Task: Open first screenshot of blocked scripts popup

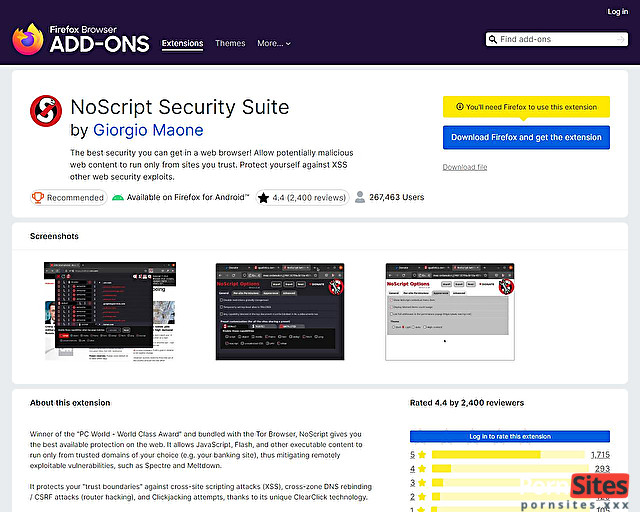Action: click(x=110, y=311)
